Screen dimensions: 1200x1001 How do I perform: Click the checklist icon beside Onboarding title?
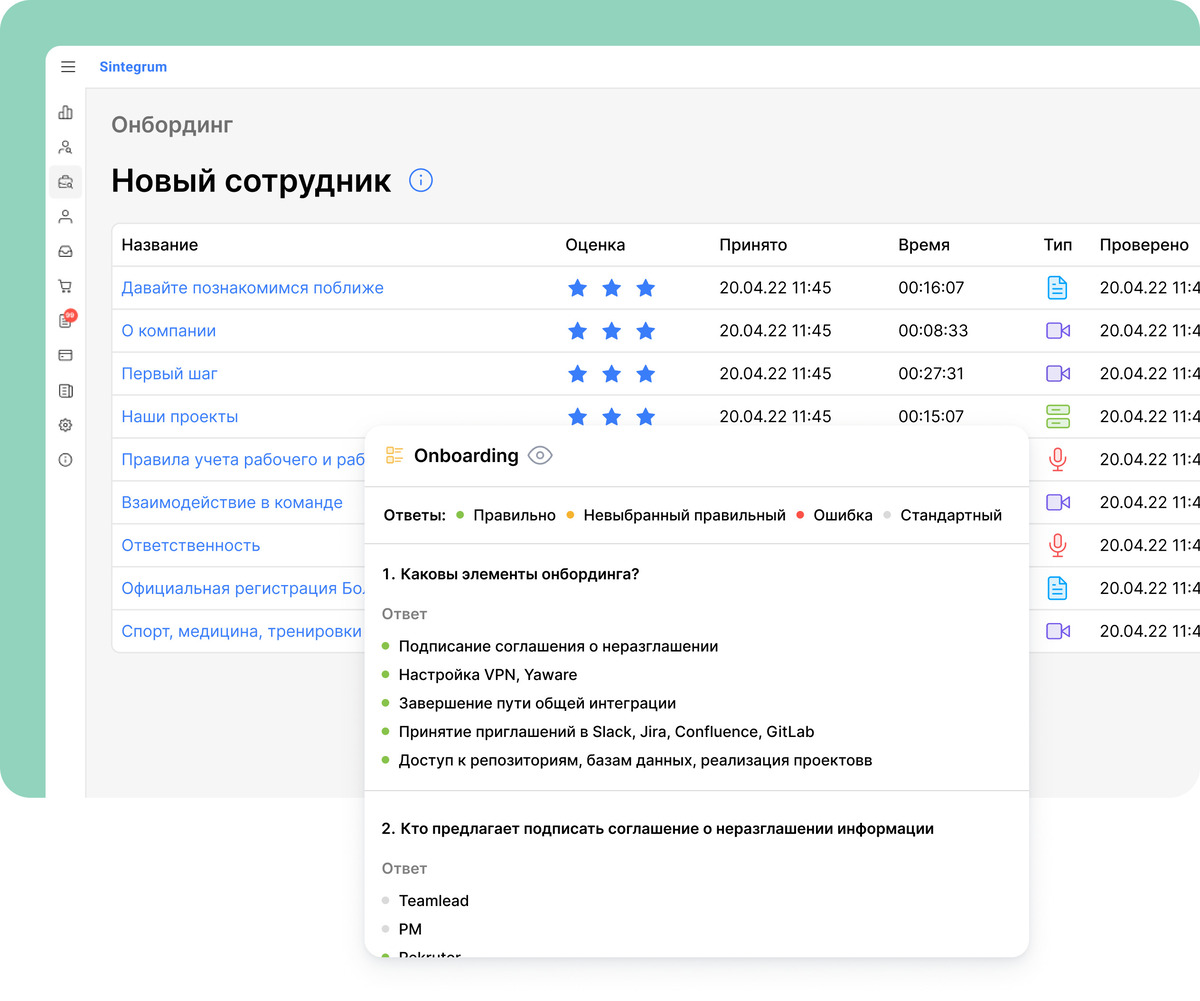point(395,456)
